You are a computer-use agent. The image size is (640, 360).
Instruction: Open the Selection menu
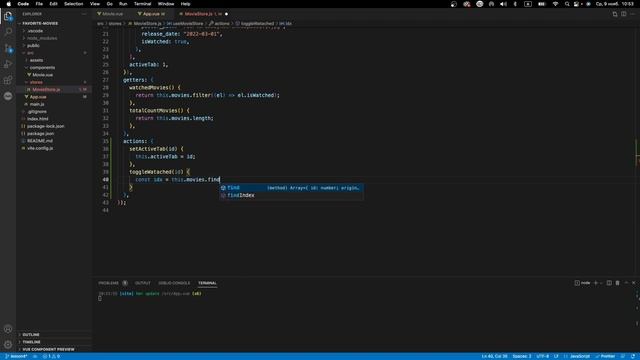(x=73, y=4)
